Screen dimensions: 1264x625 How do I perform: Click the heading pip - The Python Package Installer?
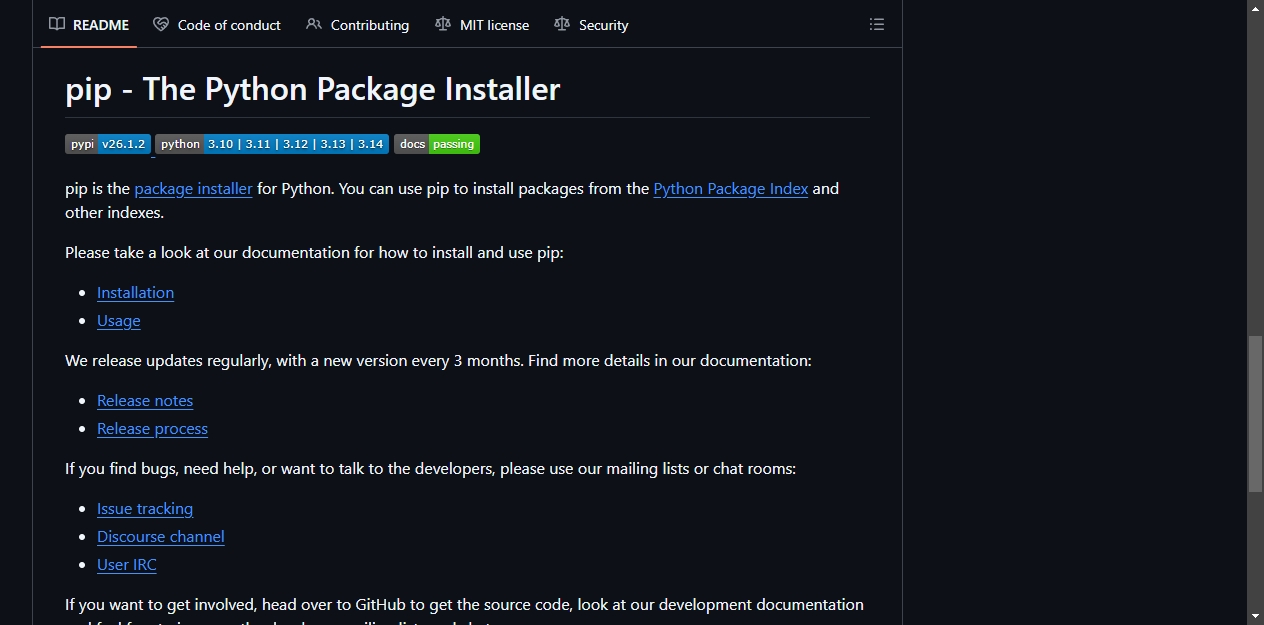[312, 89]
